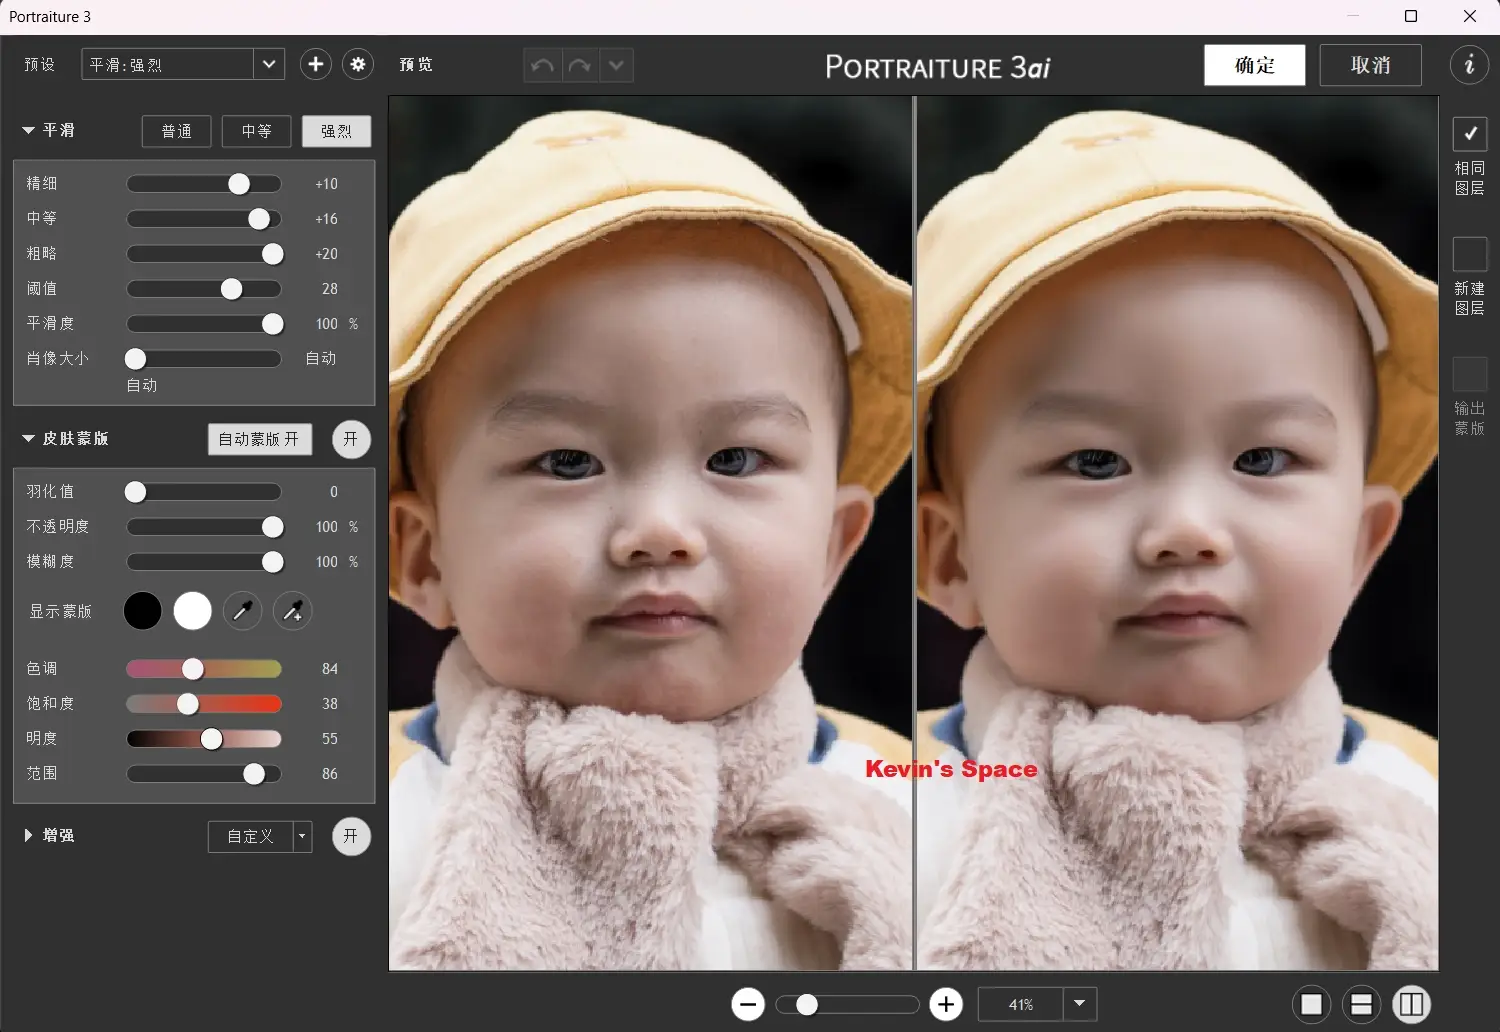
Task: Select the black mask display swatch
Action: coord(142,611)
